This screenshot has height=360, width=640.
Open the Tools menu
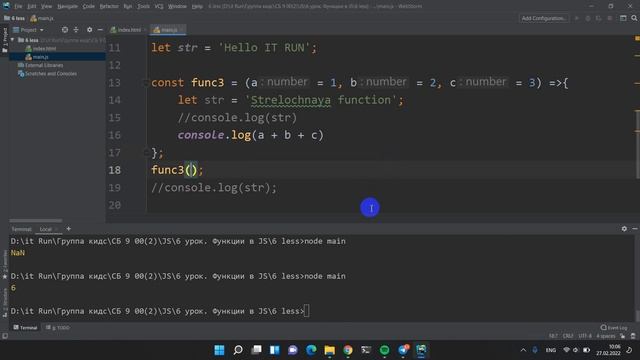tap(143, 6)
